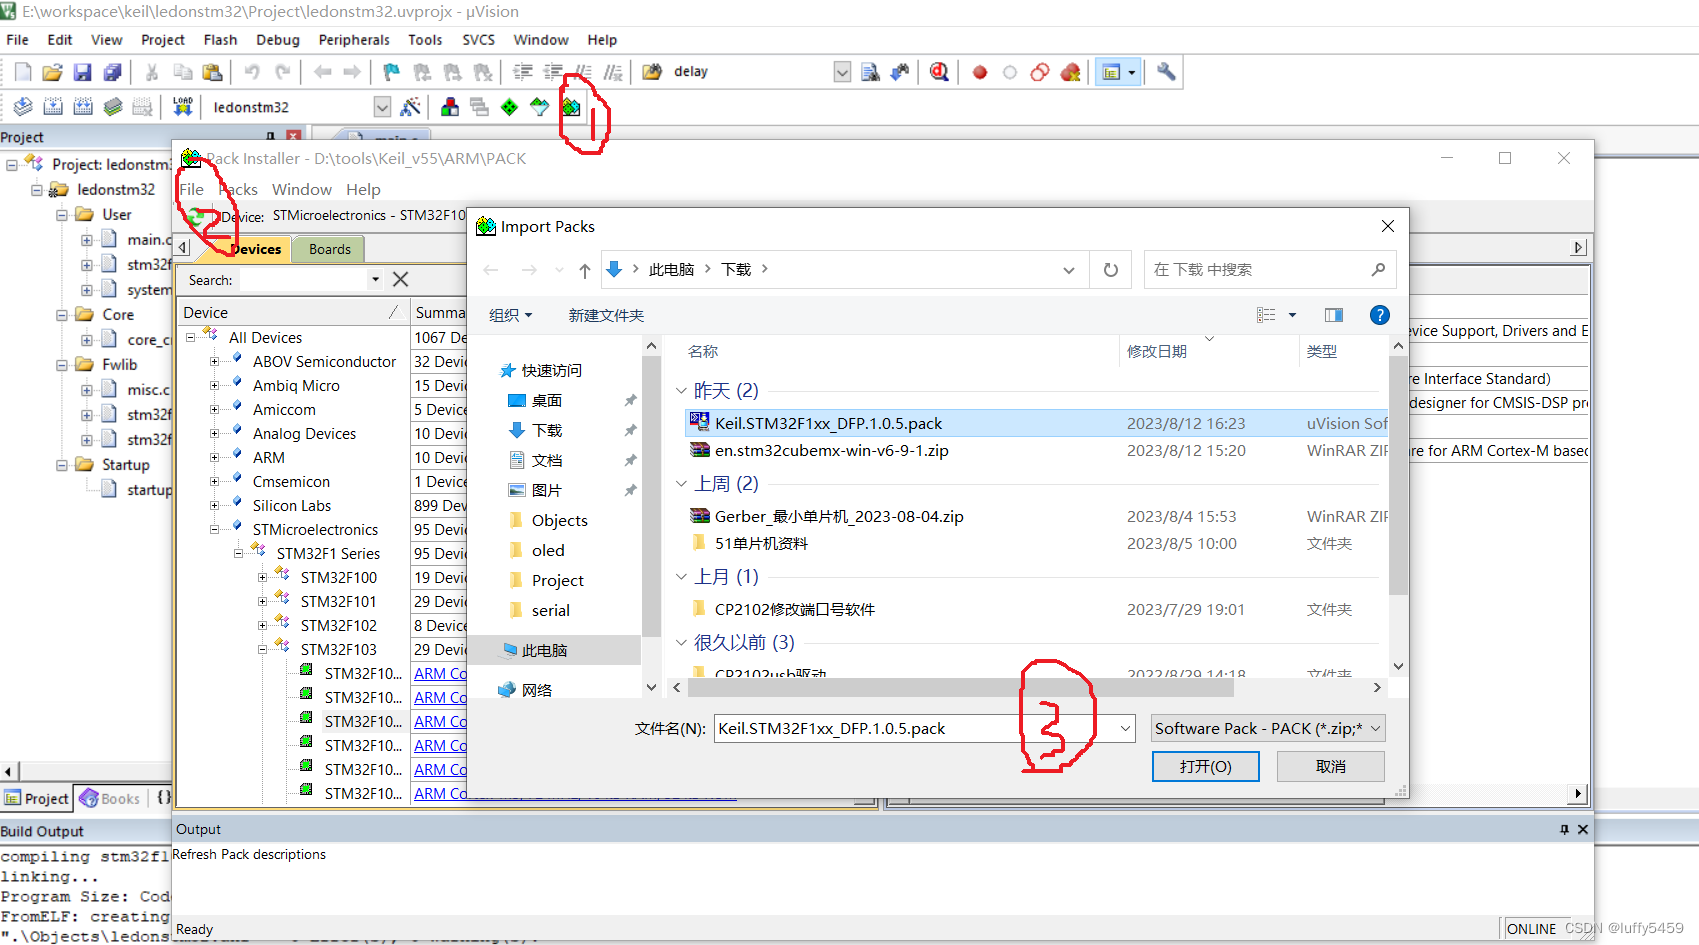This screenshot has width=1699, height=945.
Task: Open Manage Project Items icon
Action: (450, 107)
